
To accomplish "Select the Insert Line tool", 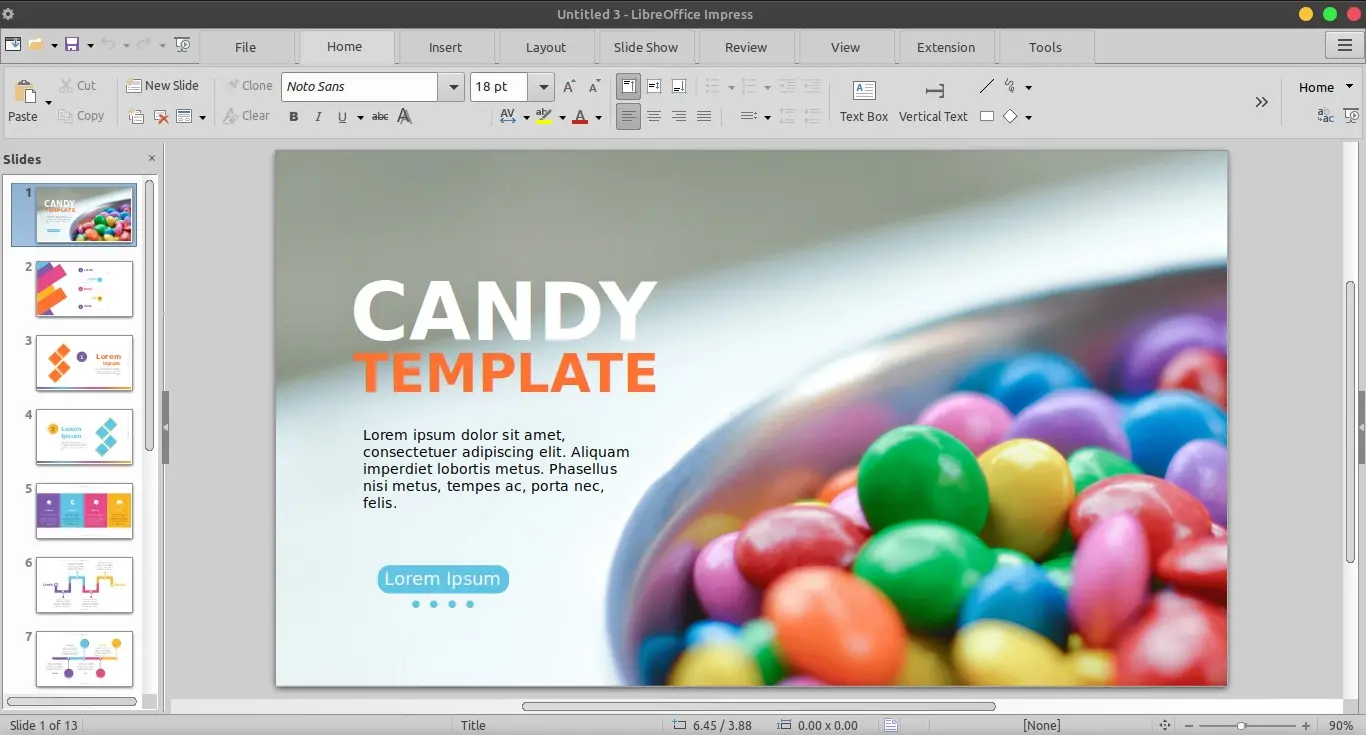I will [986, 87].
